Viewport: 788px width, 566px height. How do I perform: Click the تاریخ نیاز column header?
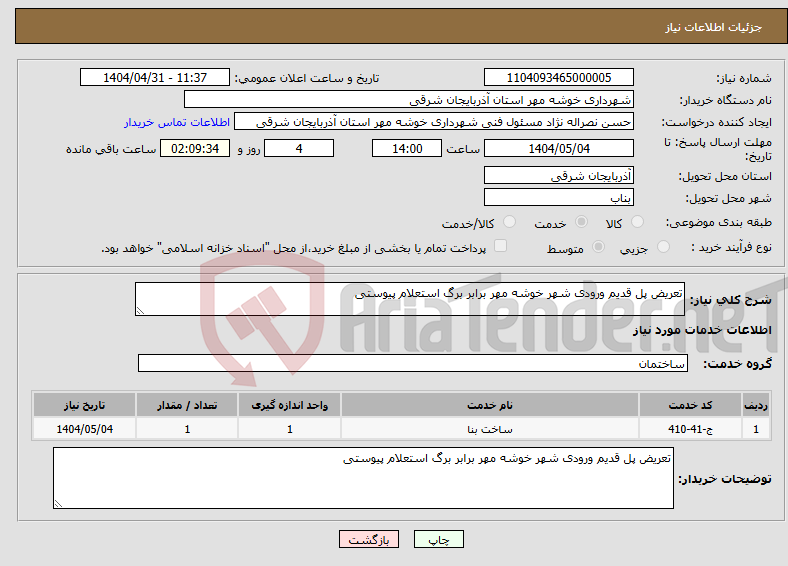[x=84, y=405]
